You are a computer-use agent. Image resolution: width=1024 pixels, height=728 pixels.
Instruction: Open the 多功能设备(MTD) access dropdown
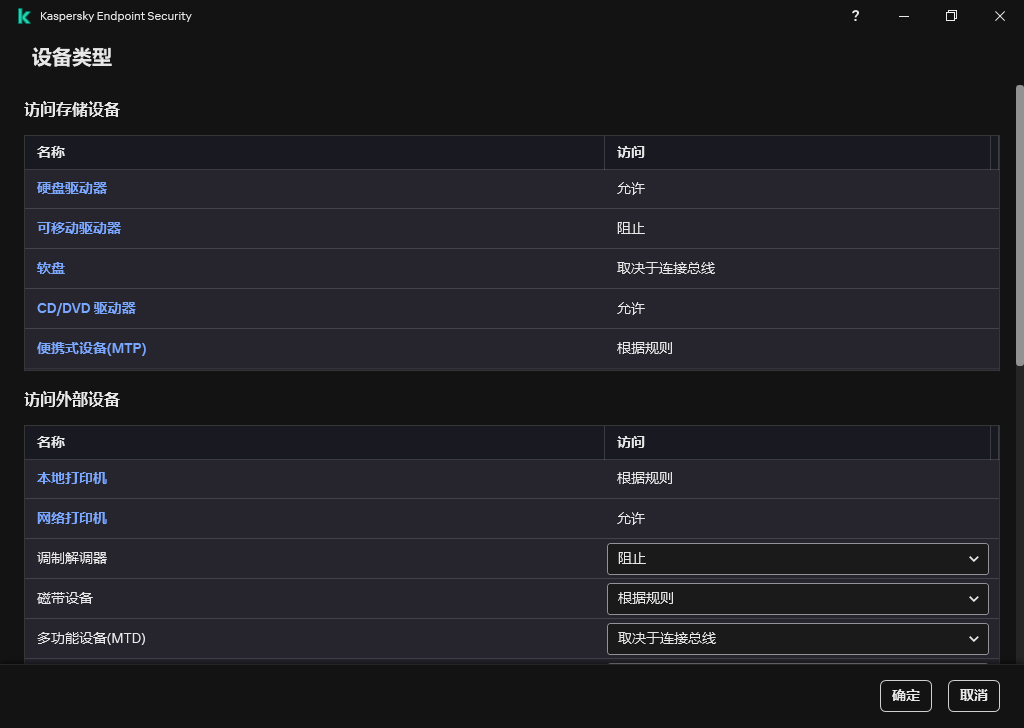tap(797, 639)
